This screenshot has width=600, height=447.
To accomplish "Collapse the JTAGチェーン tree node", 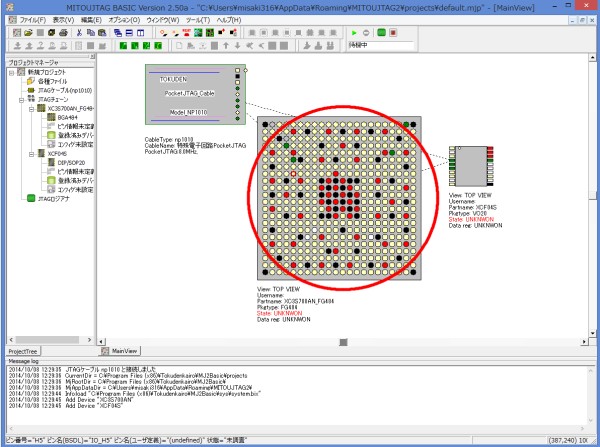I will (x=21, y=99).
